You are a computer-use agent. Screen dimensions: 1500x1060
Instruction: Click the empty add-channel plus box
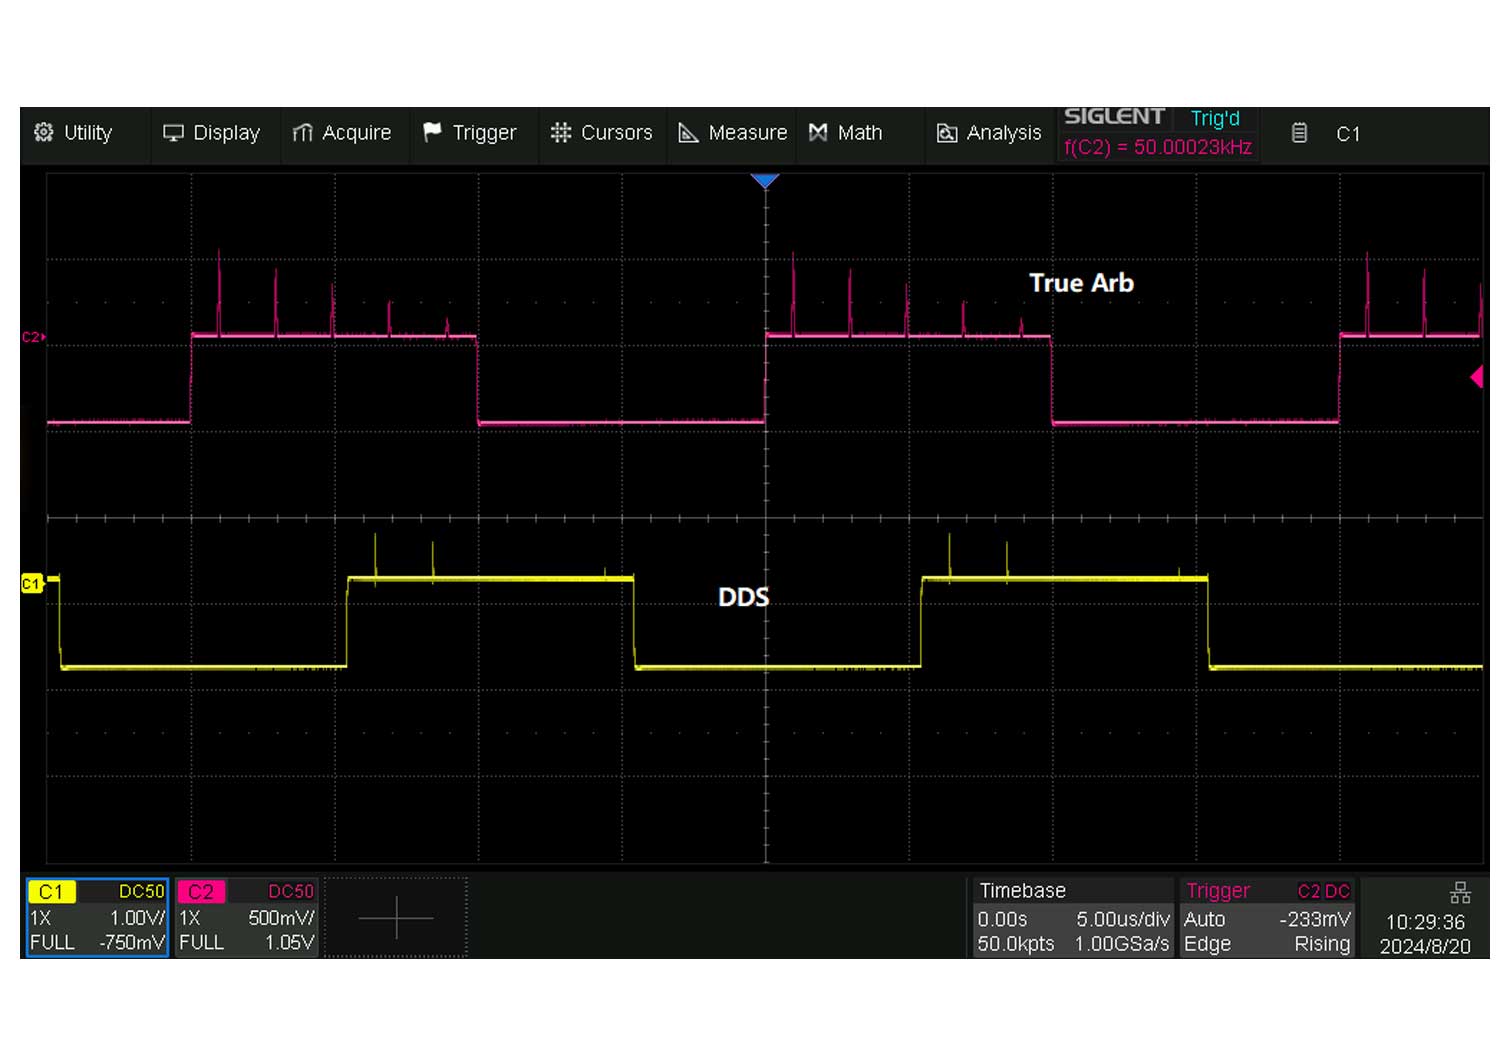pos(396,918)
